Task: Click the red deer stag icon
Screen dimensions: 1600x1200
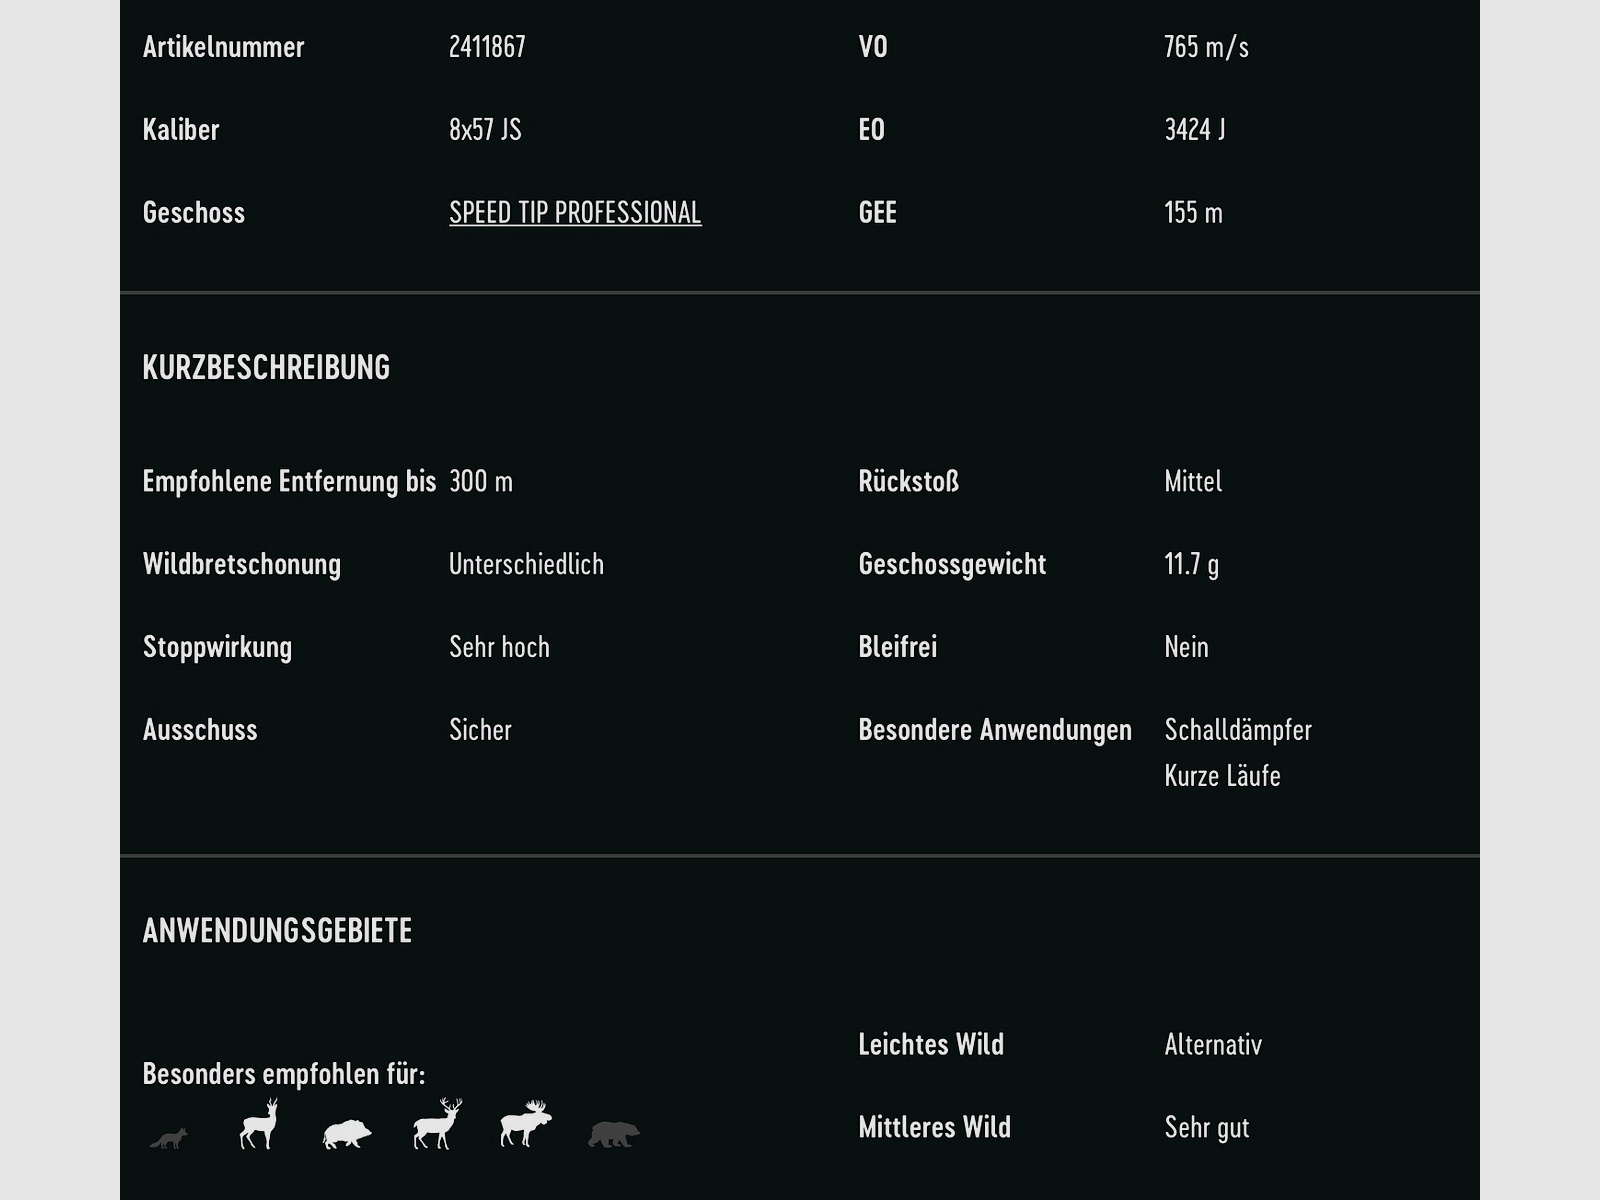Action: [437, 1124]
